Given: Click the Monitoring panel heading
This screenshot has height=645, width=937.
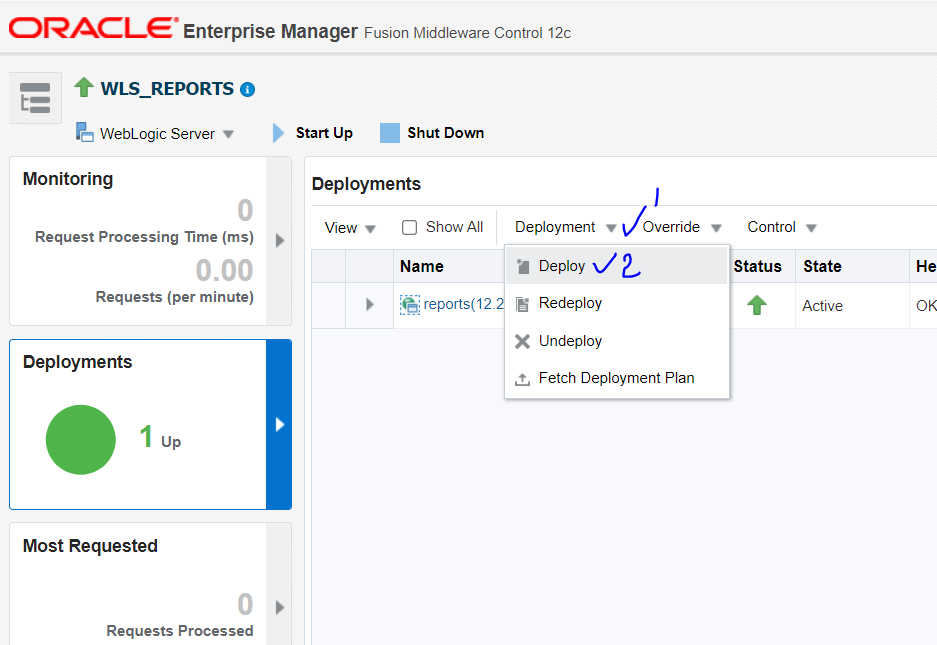Looking at the screenshot, I should 68,179.
